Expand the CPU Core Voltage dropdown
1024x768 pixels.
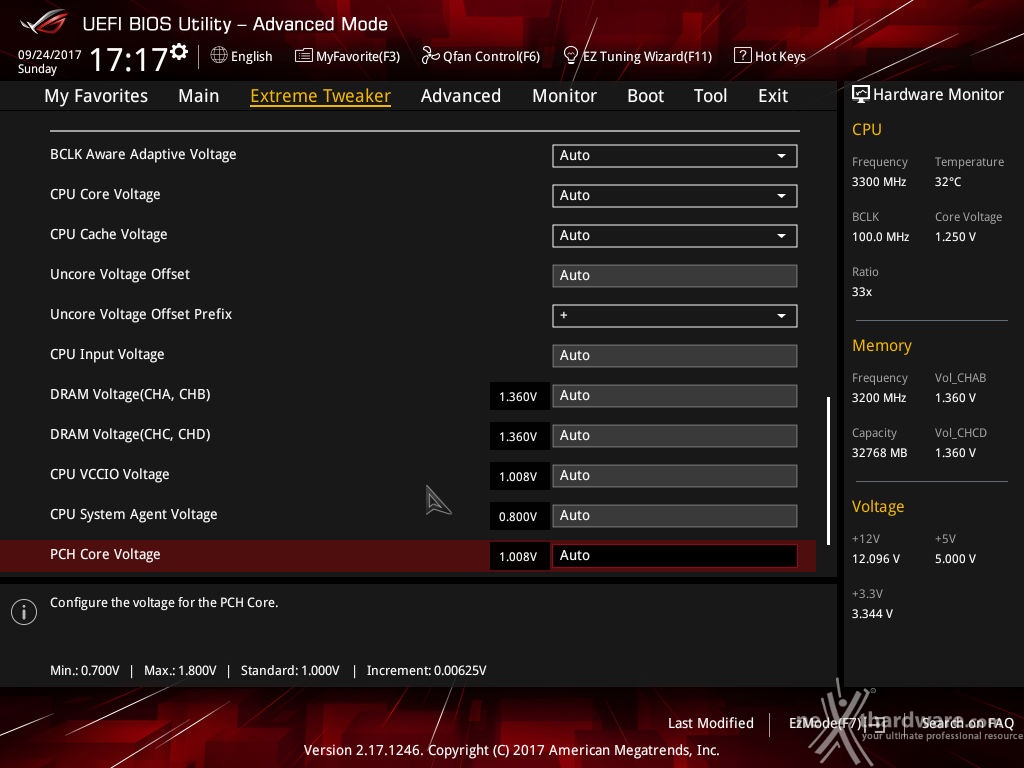tap(675, 196)
